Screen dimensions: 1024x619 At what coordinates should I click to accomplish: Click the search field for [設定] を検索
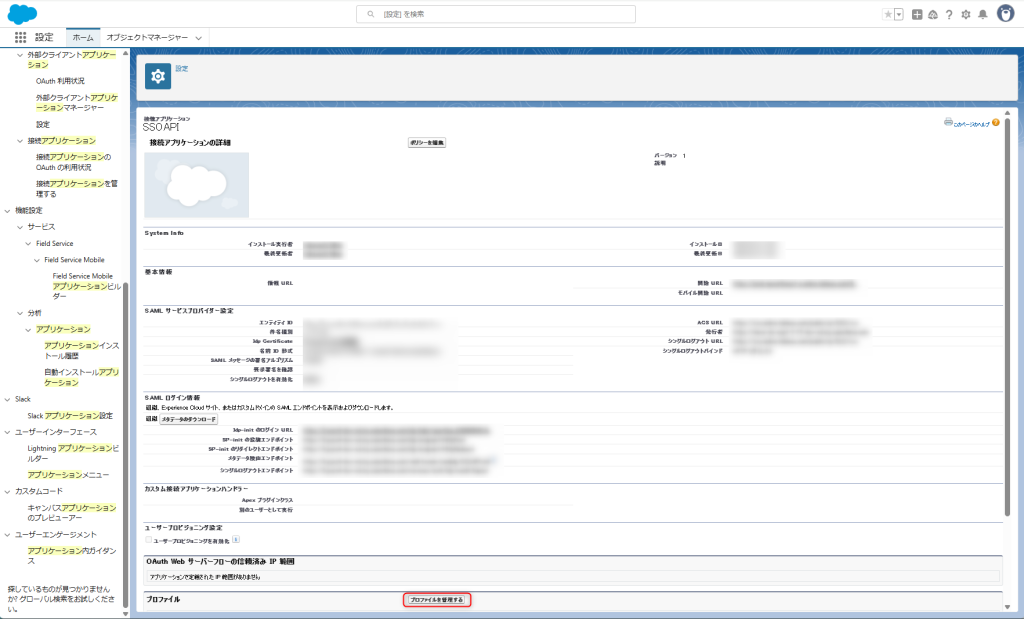pyautogui.click(x=496, y=14)
